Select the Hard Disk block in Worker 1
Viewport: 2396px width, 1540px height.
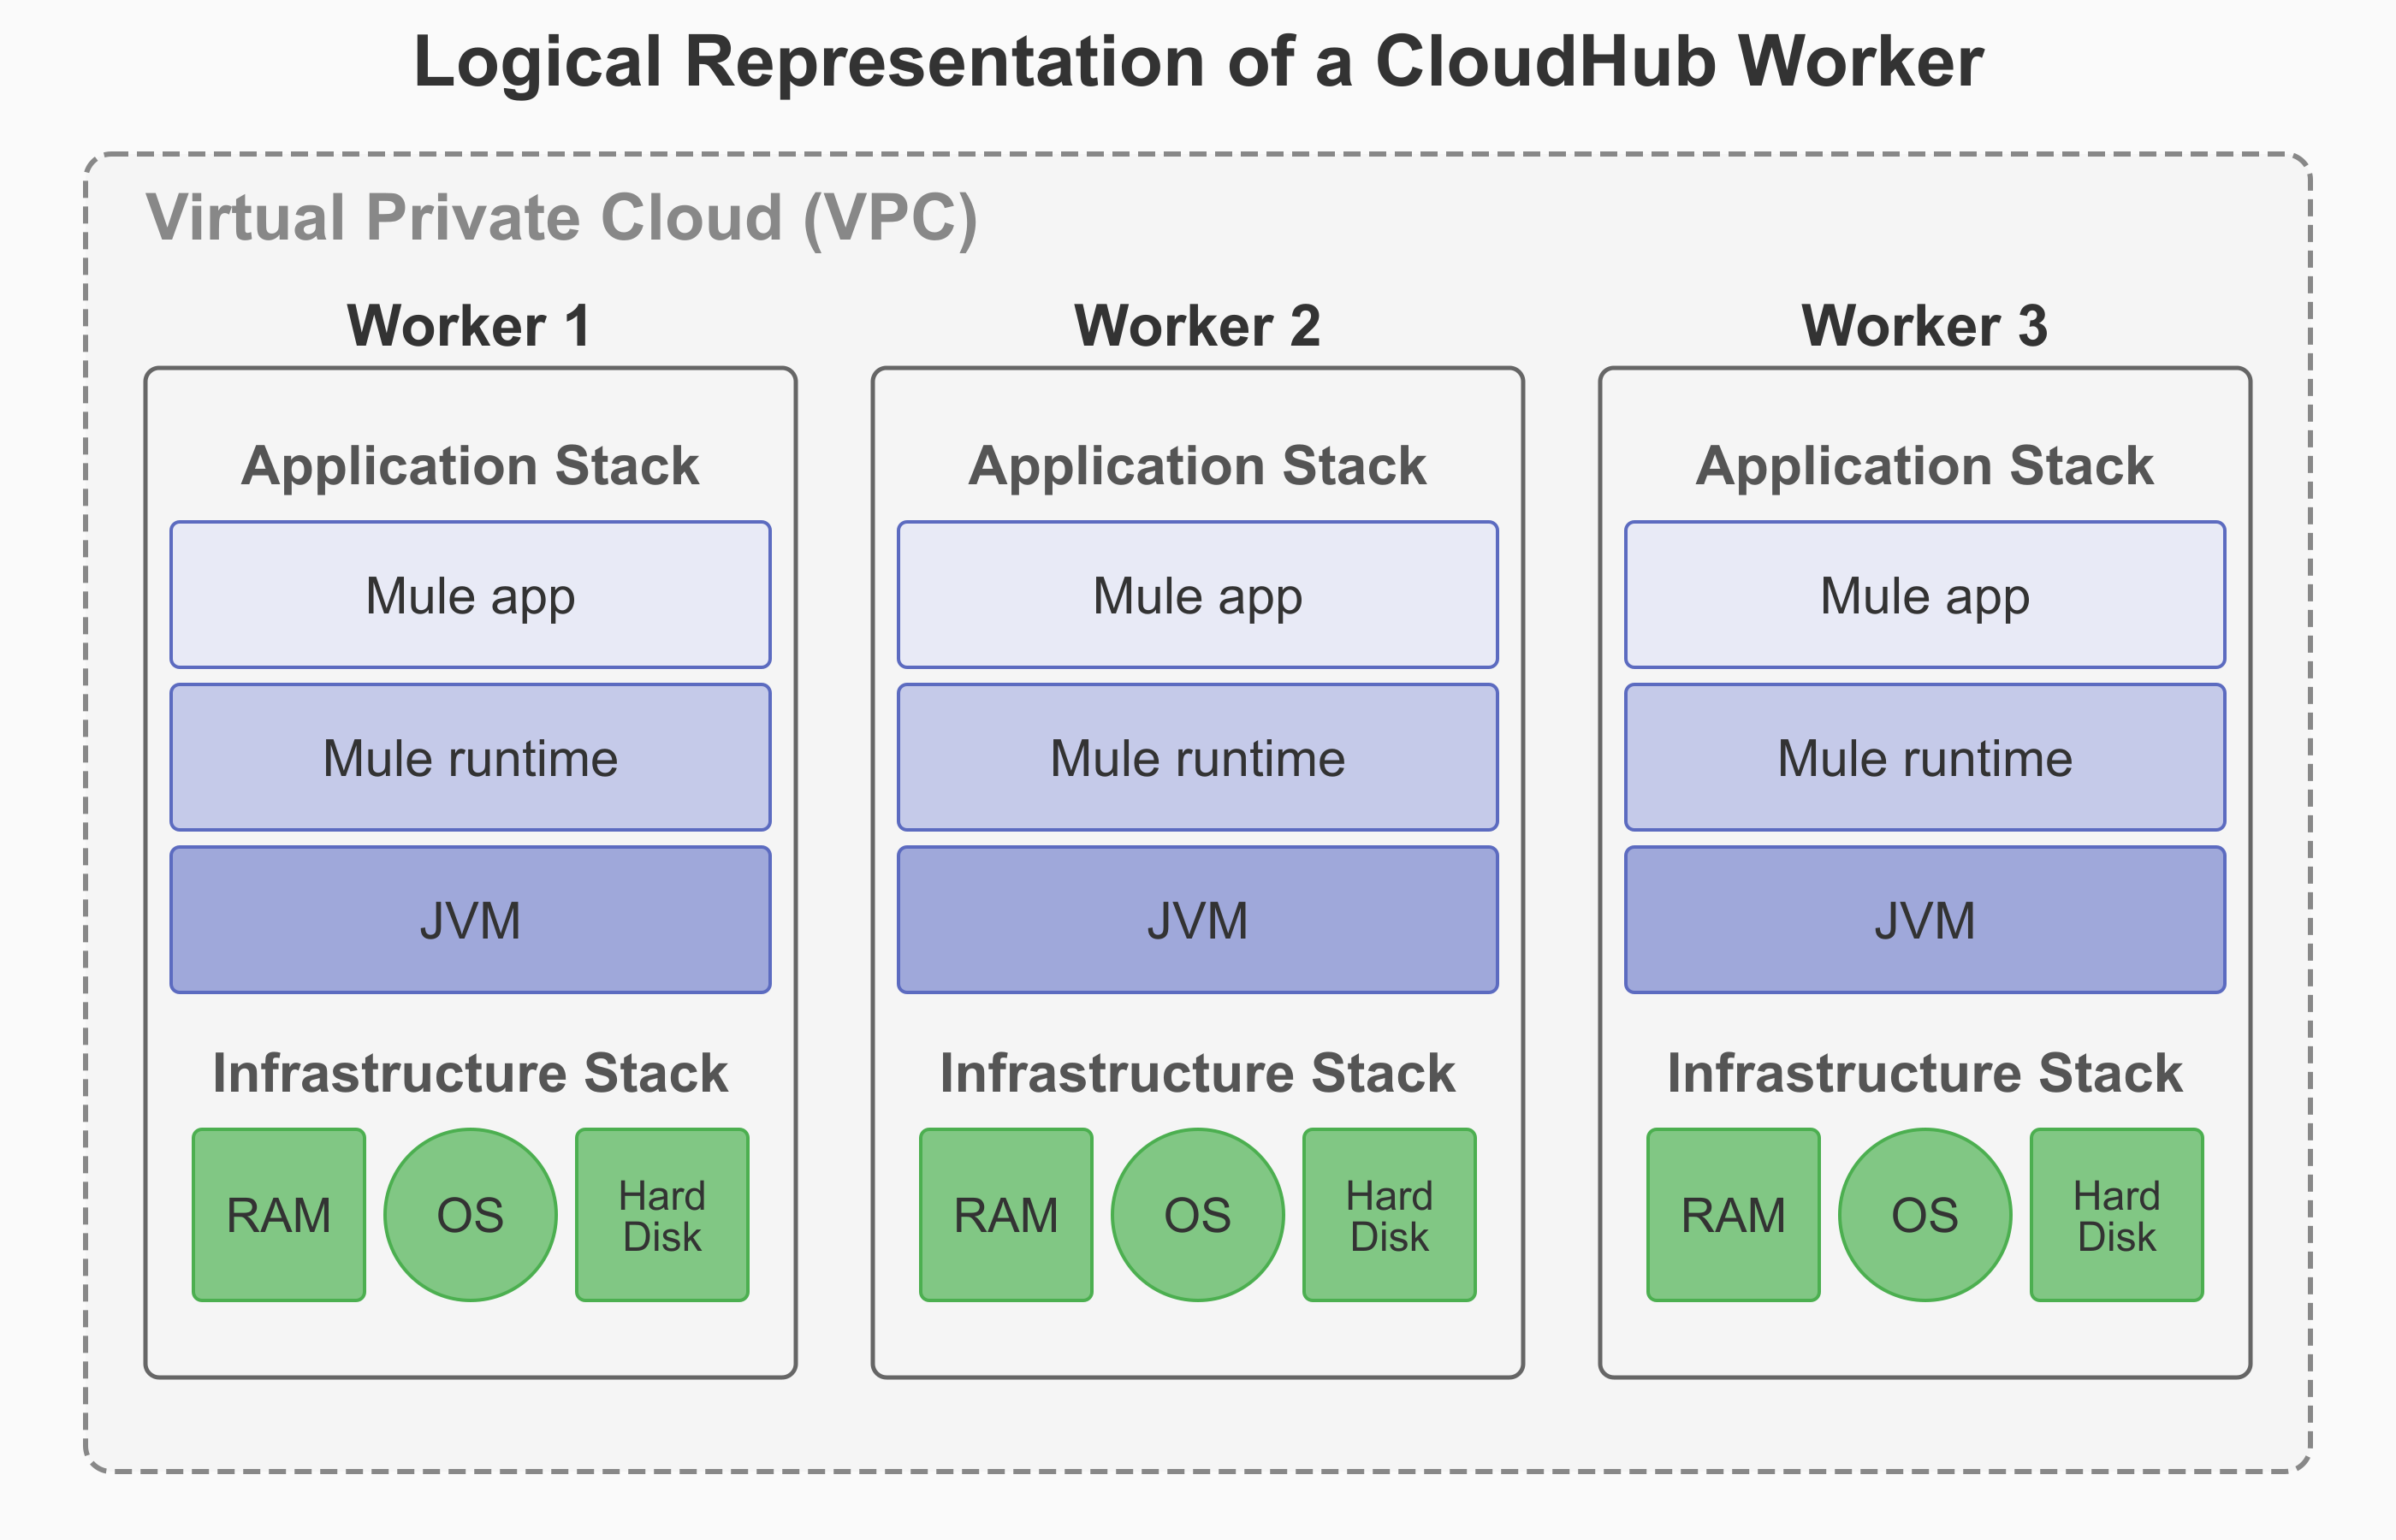(662, 1213)
